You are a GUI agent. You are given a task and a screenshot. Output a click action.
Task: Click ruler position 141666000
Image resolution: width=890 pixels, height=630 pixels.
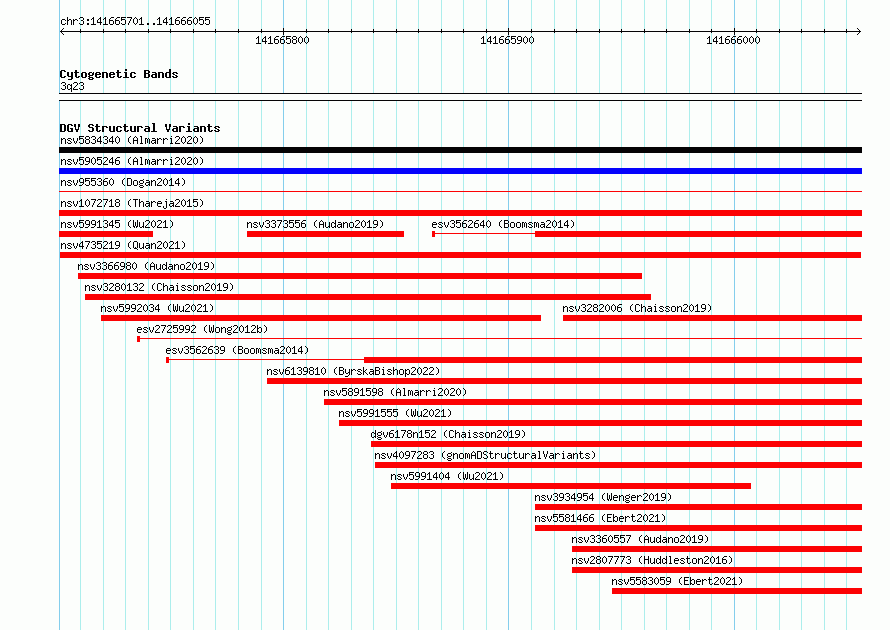tap(733, 40)
